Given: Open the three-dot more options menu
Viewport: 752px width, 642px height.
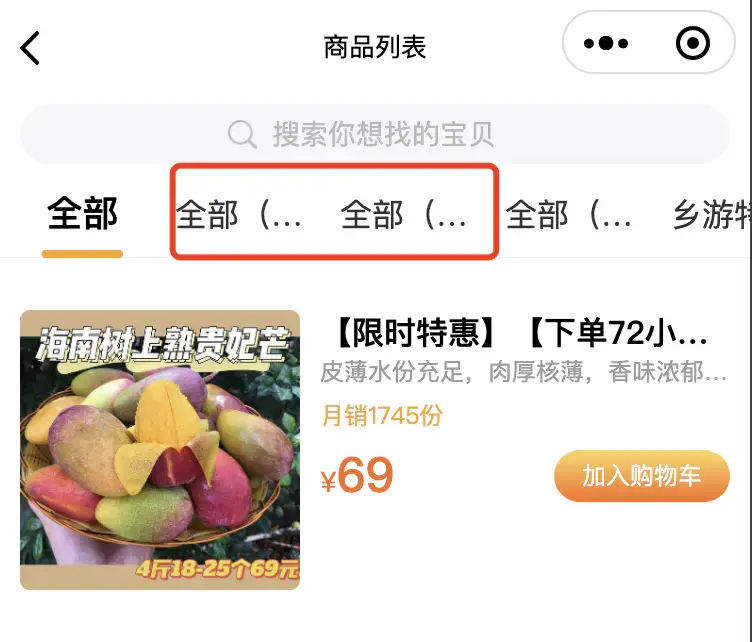Looking at the screenshot, I should point(606,43).
